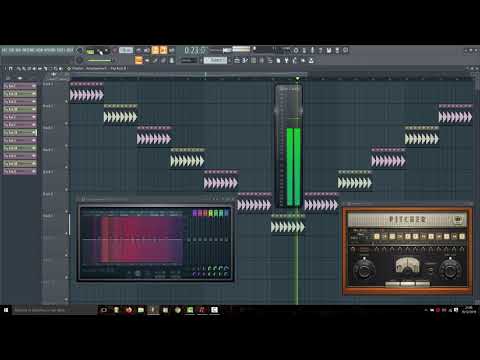Click the left mode button at Pitcher bottom
The image size is (480, 360).
pos(393,284)
